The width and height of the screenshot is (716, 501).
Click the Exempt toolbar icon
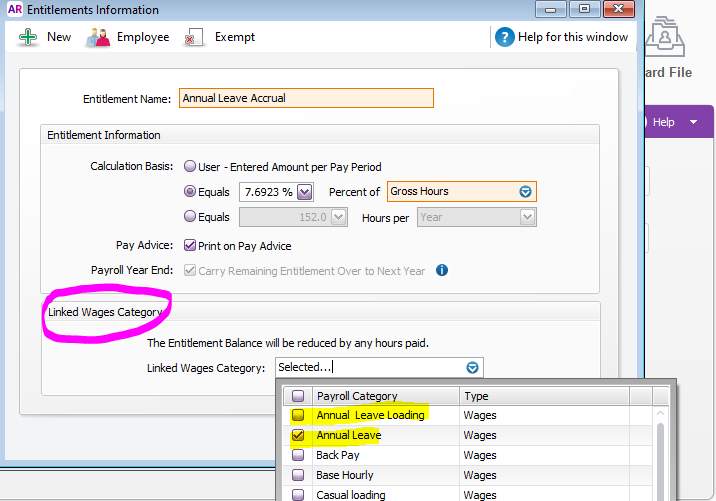coord(195,37)
